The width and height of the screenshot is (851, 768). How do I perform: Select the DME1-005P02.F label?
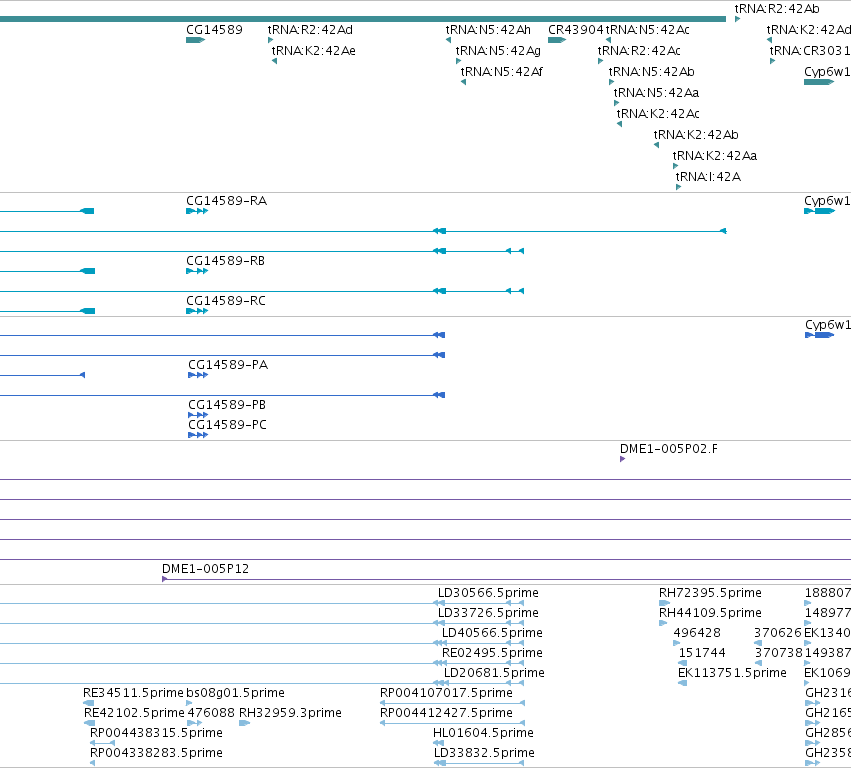tap(669, 449)
